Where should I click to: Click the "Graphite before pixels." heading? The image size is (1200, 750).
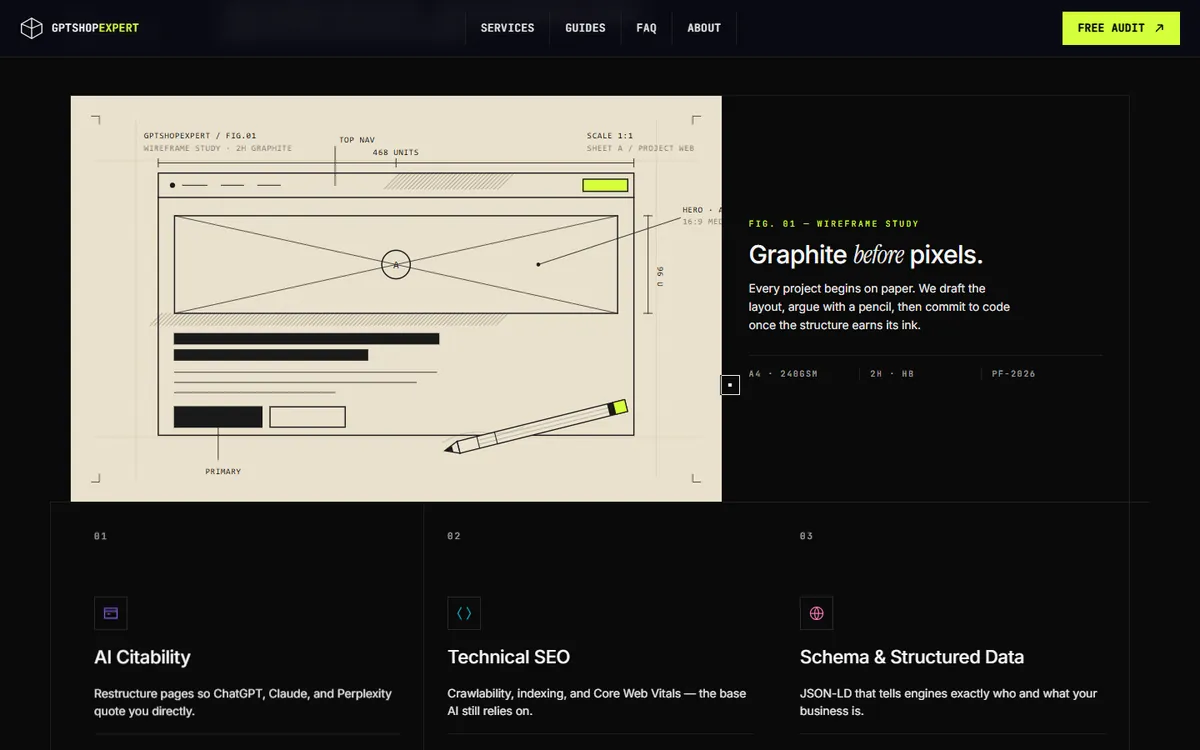tap(866, 255)
